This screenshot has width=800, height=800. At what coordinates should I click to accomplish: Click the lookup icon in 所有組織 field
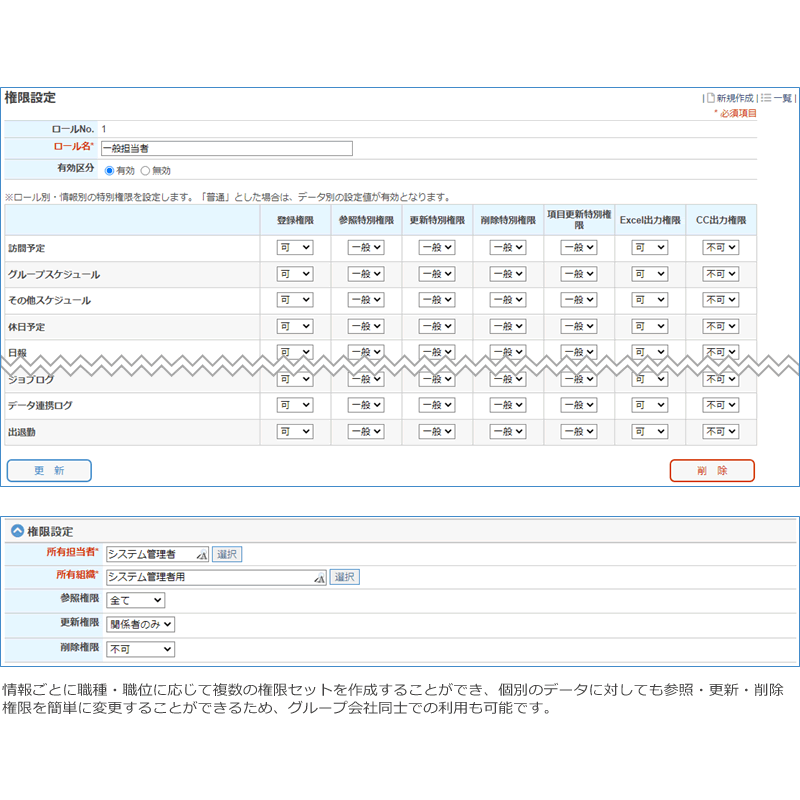[x=320, y=577]
